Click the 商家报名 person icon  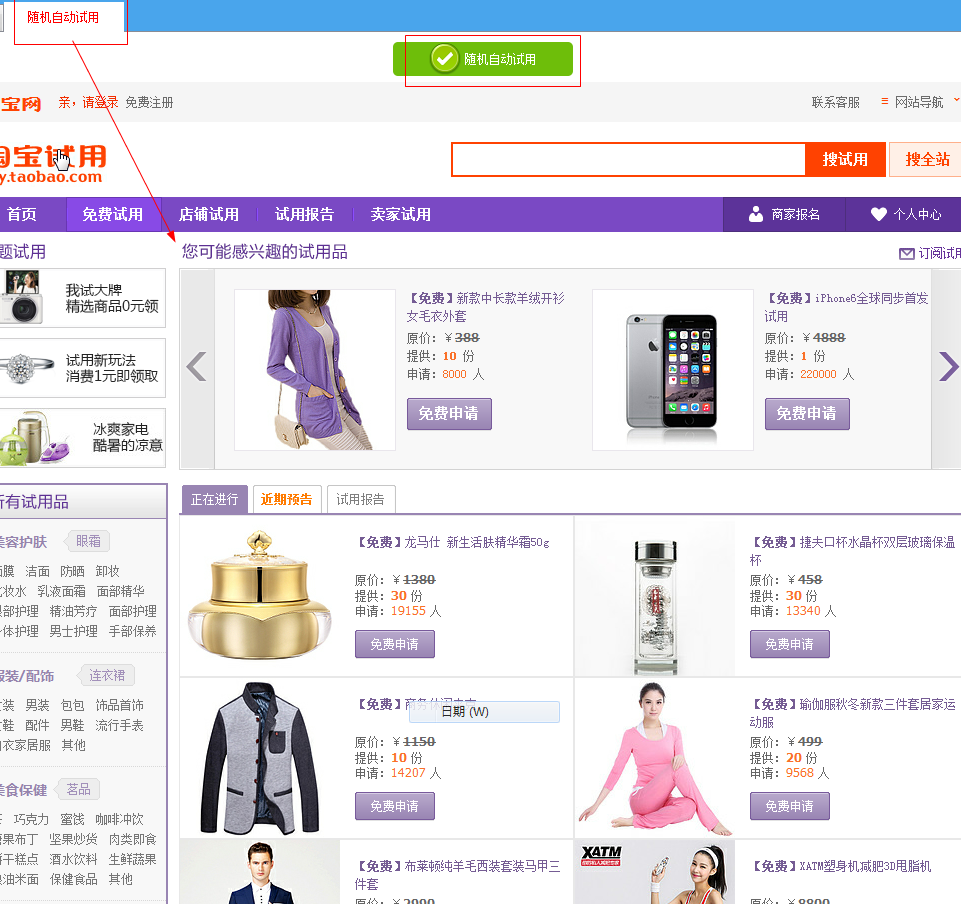point(756,214)
